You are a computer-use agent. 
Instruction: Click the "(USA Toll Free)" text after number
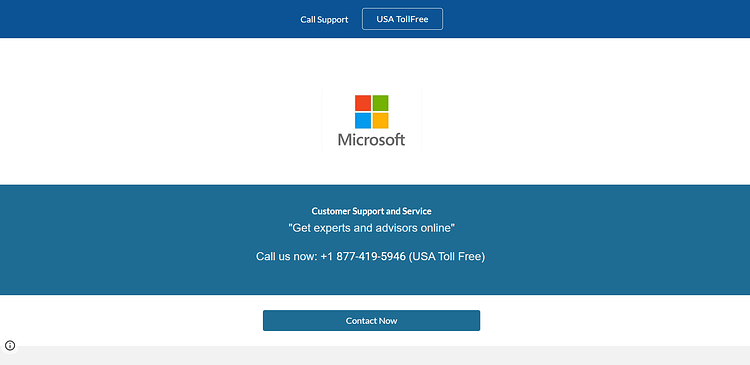click(x=447, y=256)
